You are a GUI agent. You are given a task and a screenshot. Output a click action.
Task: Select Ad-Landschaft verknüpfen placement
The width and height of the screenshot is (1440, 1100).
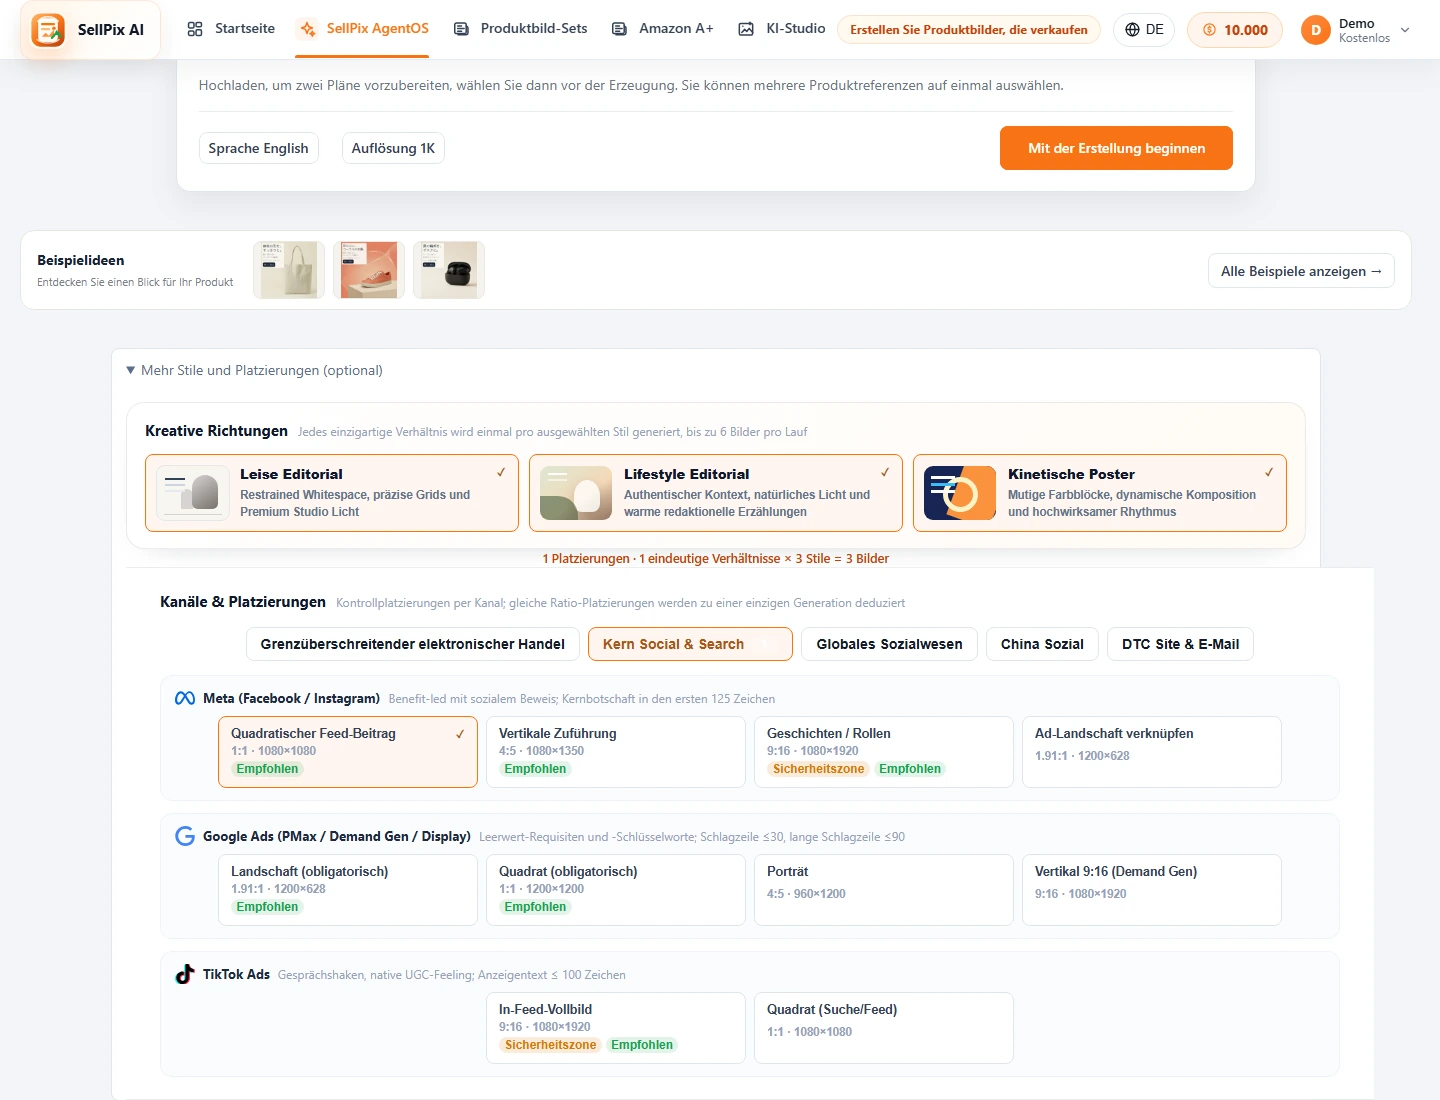(x=1152, y=752)
